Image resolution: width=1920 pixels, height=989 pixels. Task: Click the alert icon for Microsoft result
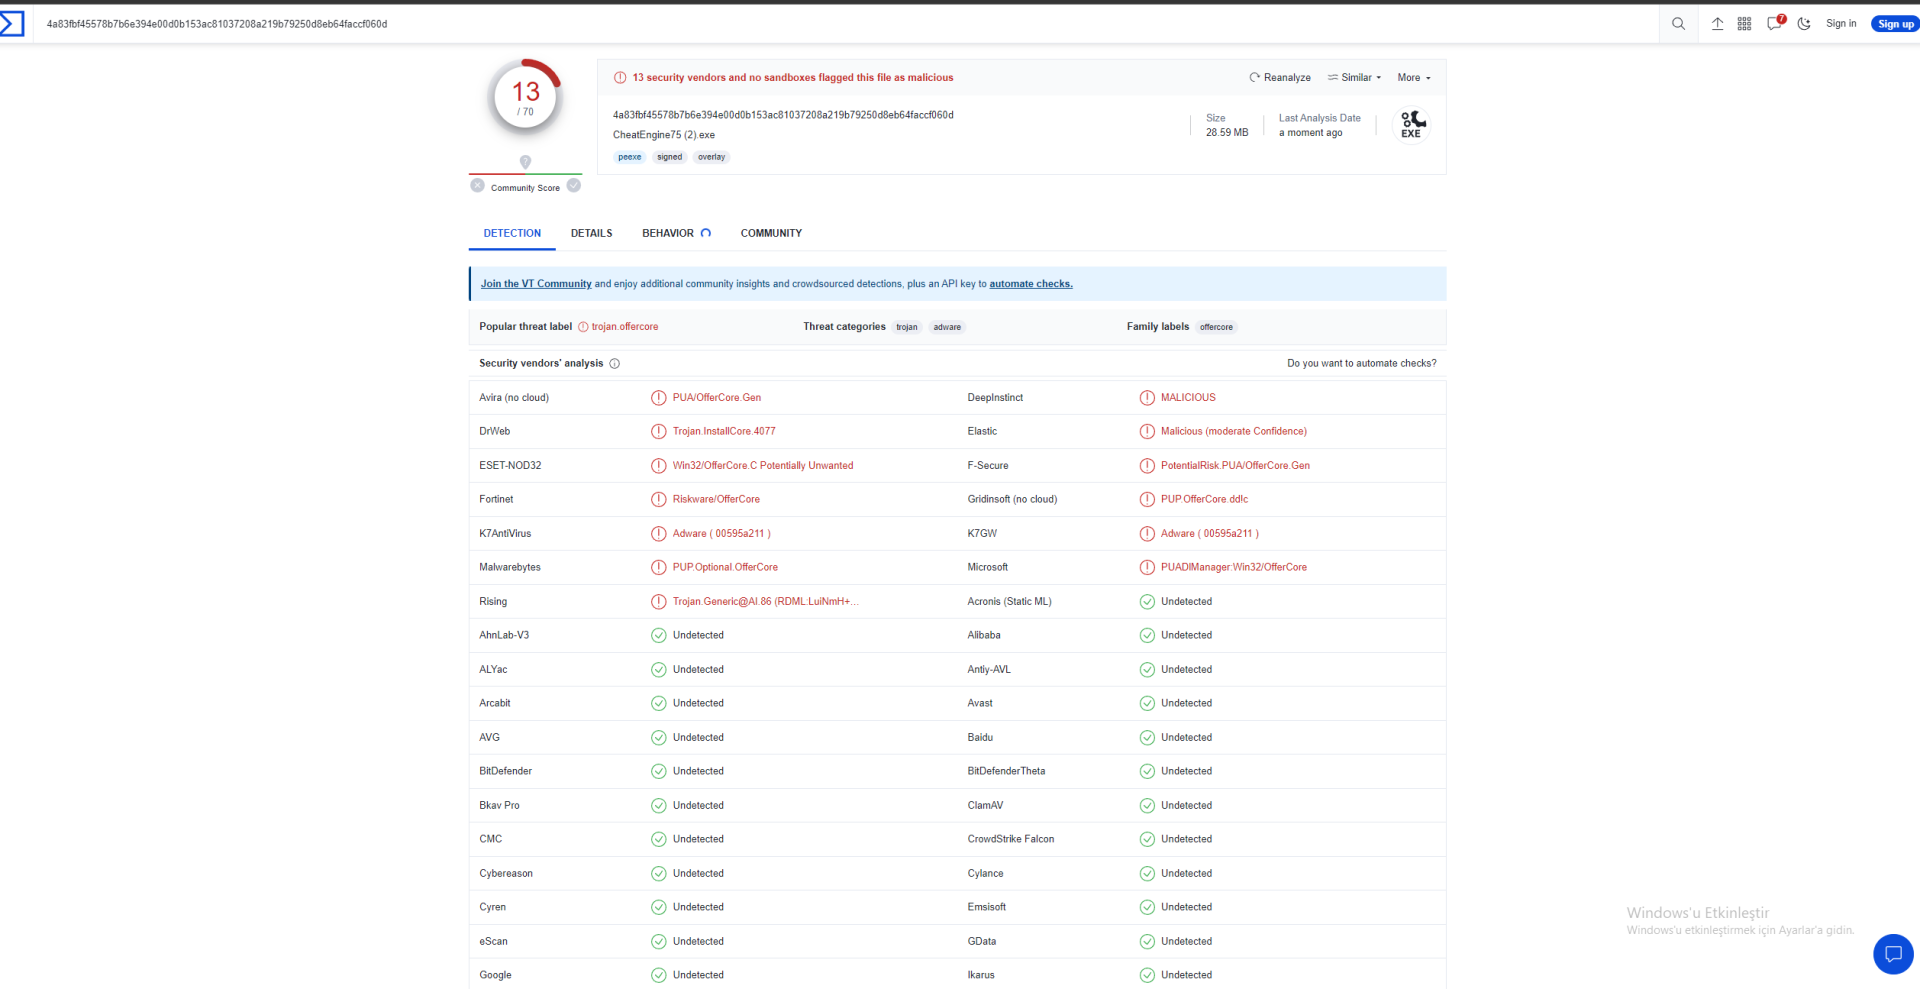pos(1147,568)
